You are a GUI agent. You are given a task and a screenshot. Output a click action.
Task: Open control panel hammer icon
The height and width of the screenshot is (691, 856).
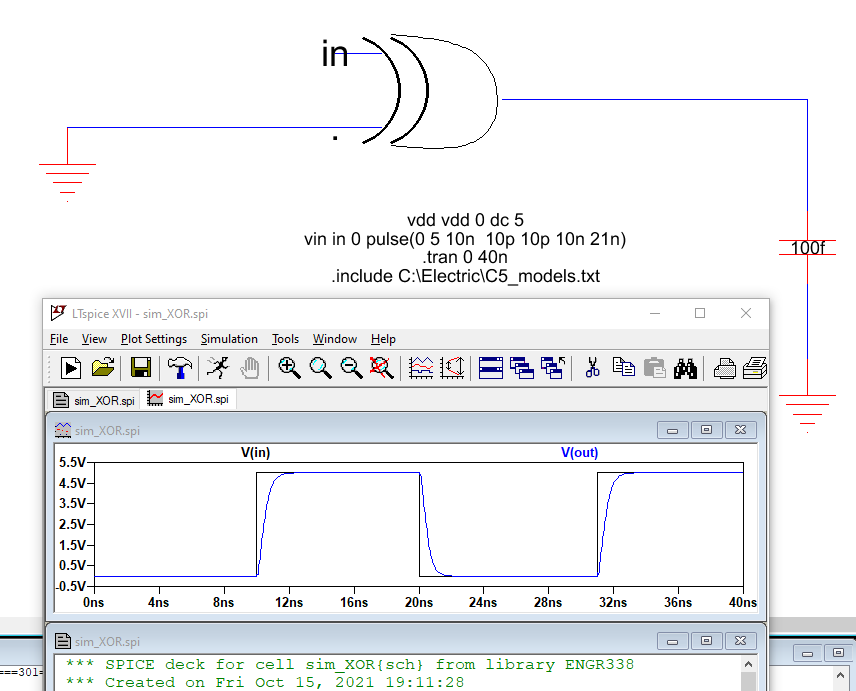tap(180, 368)
